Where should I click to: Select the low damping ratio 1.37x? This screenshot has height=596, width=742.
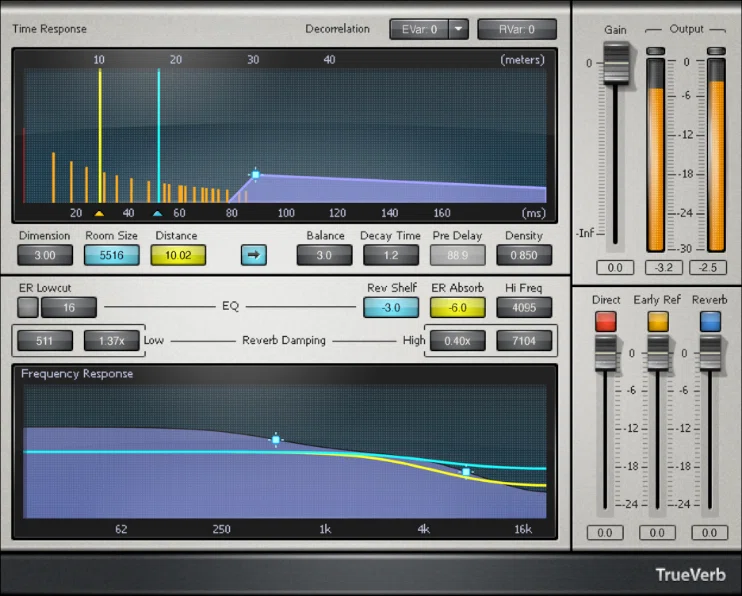tap(112, 340)
